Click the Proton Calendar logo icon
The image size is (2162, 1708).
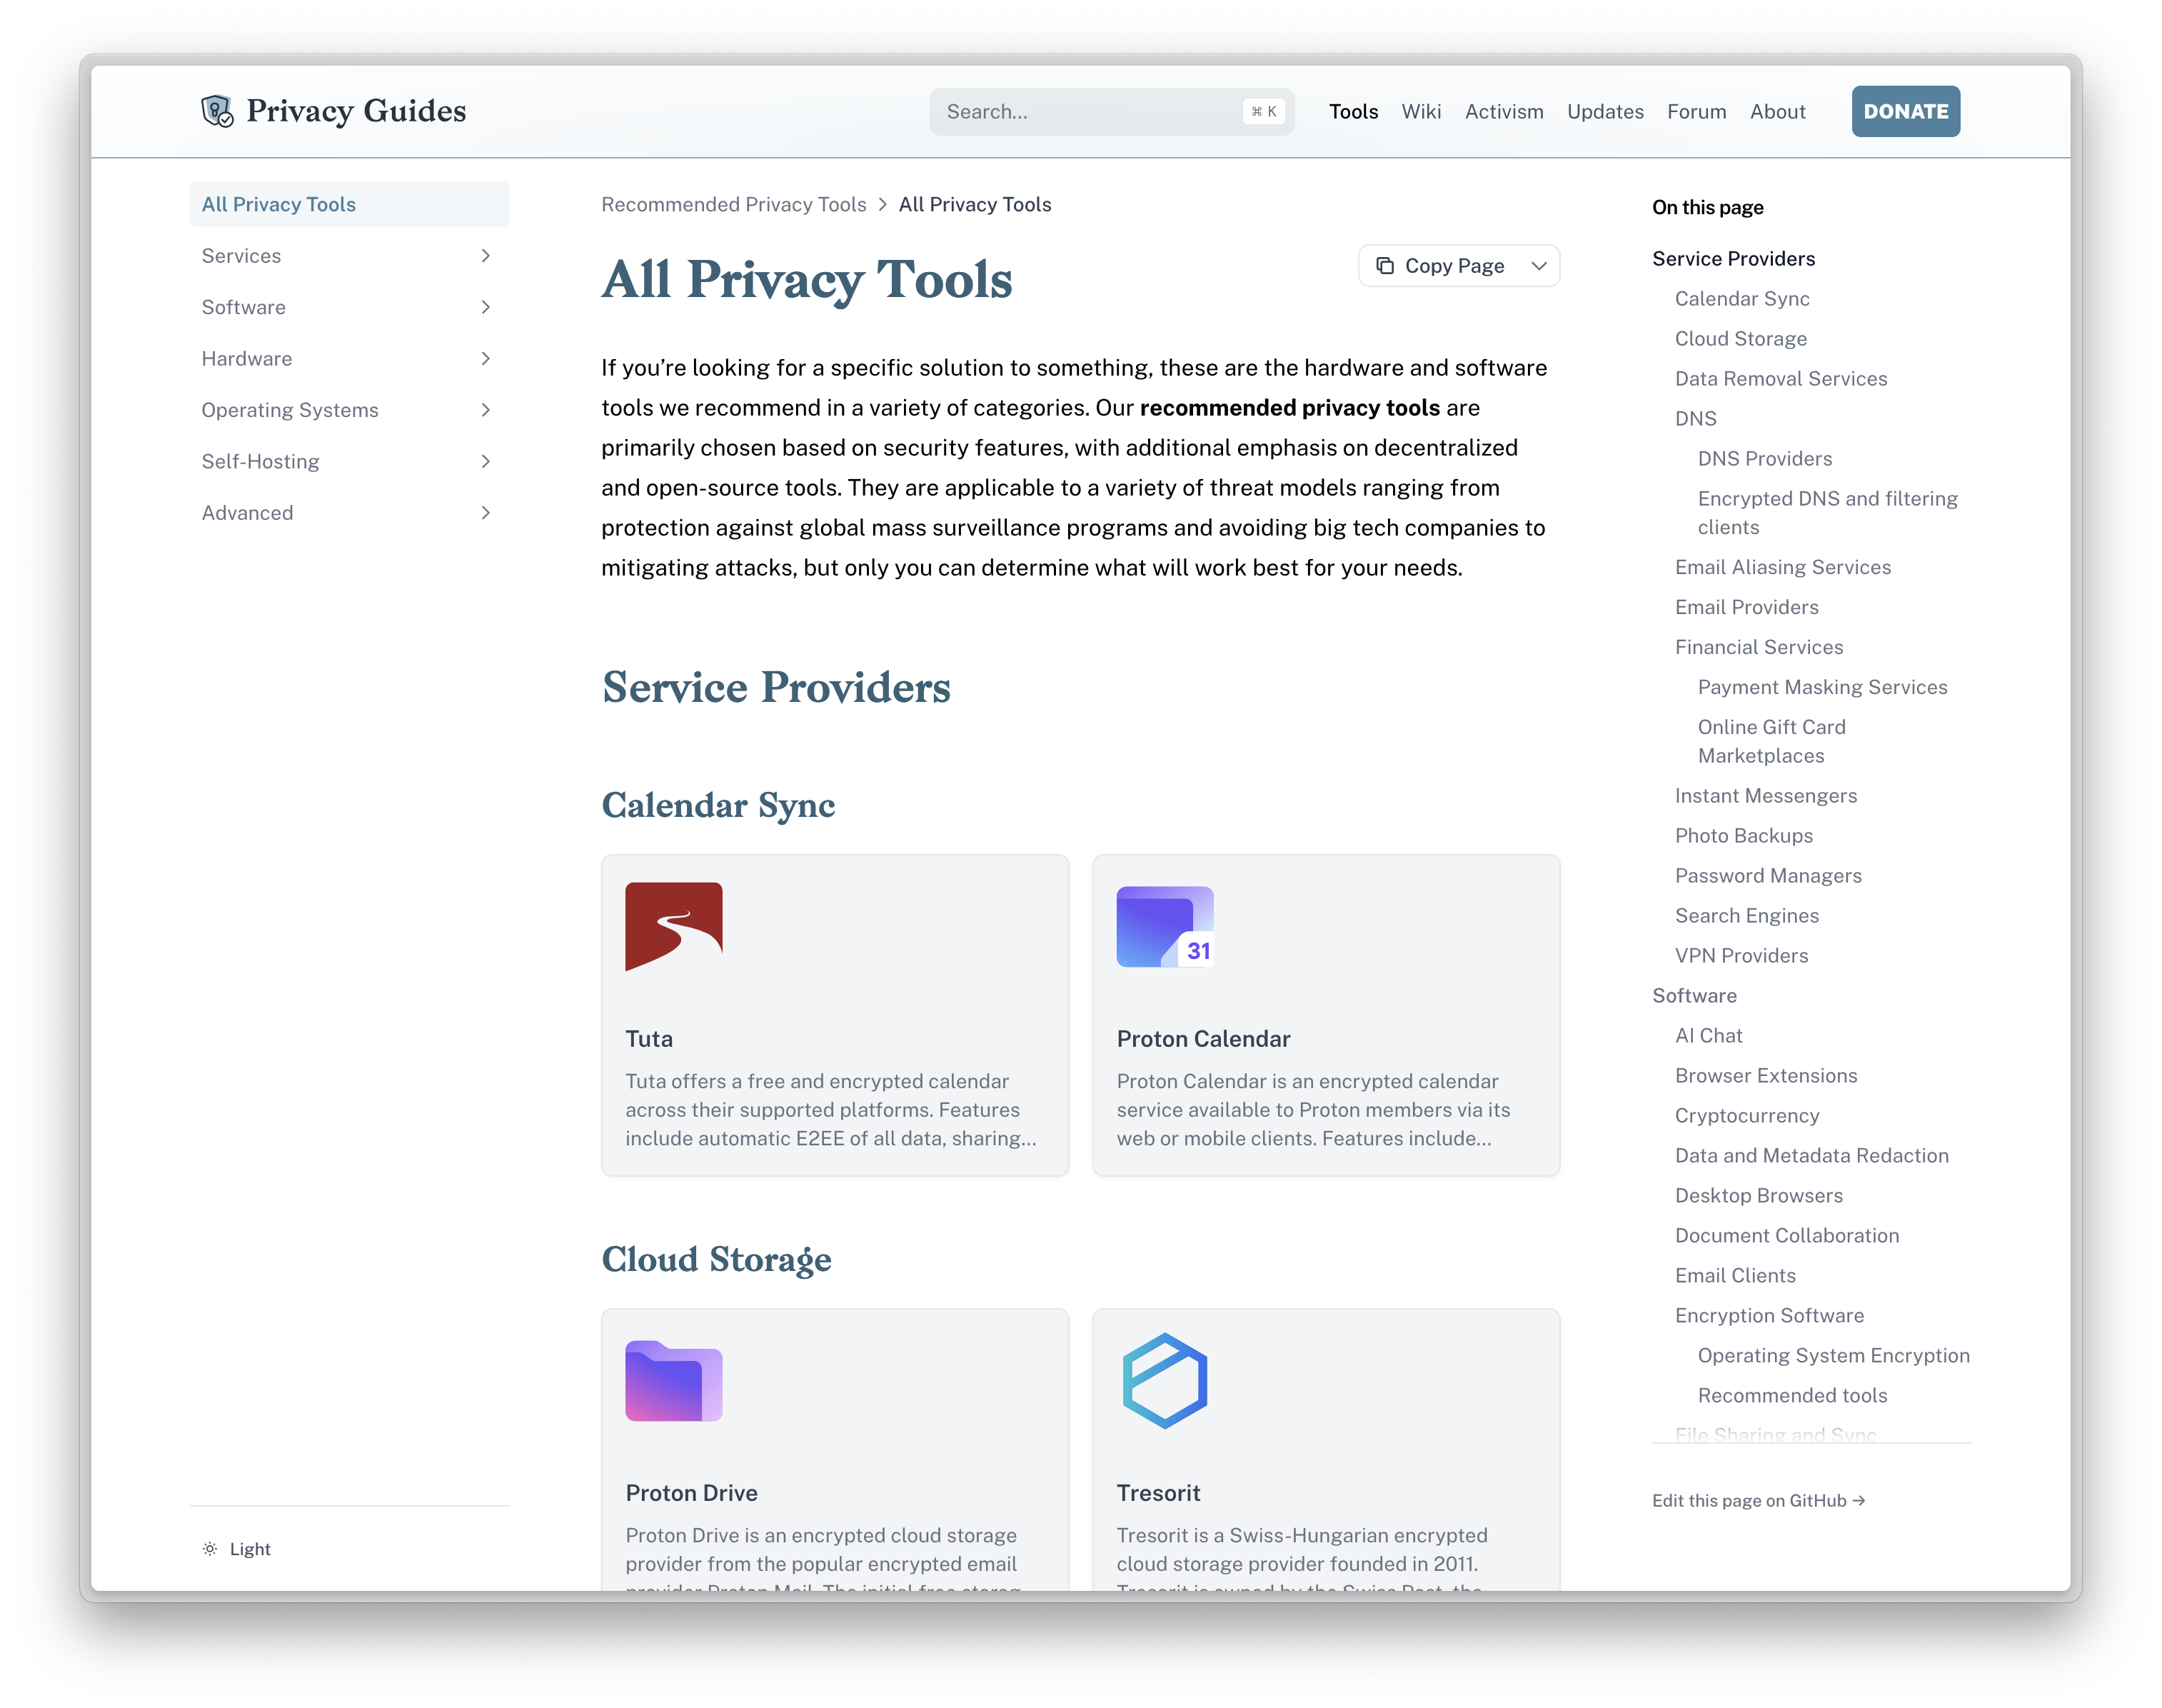tap(1165, 926)
